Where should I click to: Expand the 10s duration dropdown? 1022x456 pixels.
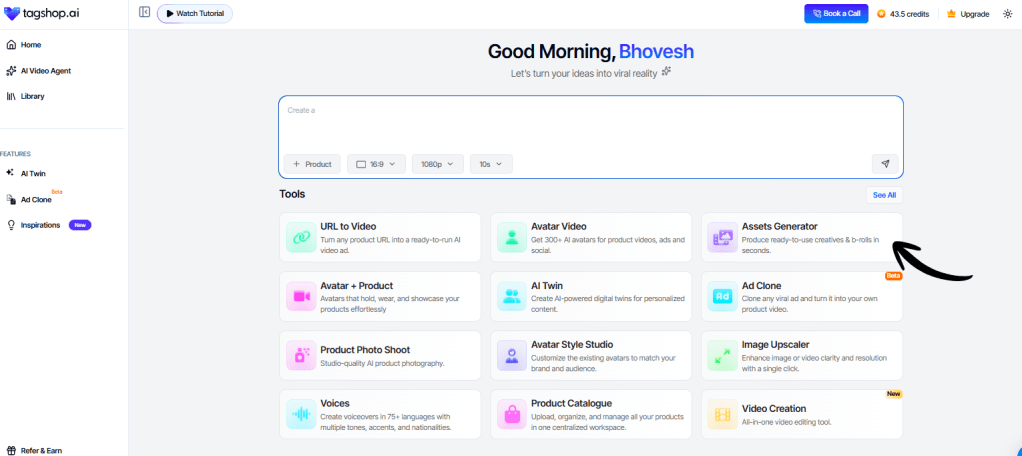(x=491, y=164)
